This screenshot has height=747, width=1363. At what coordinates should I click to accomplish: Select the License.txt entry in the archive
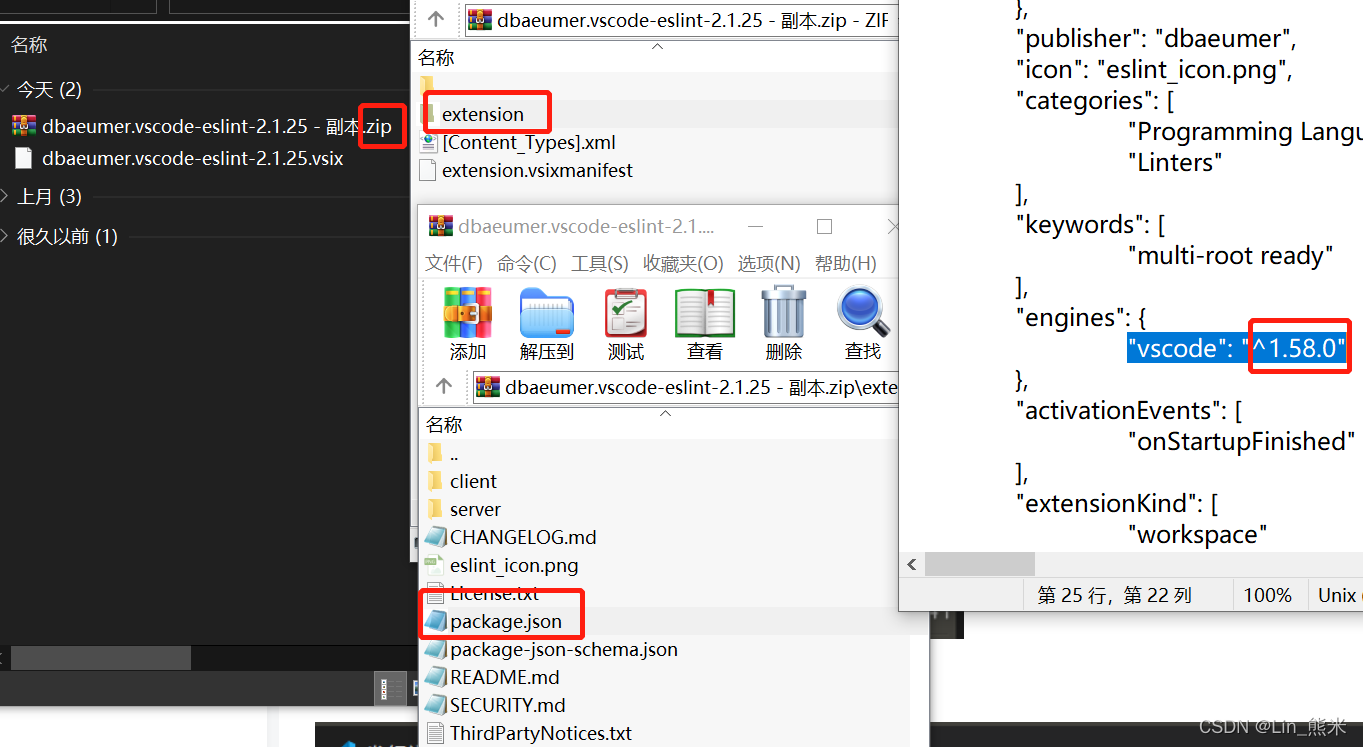(x=495, y=593)
